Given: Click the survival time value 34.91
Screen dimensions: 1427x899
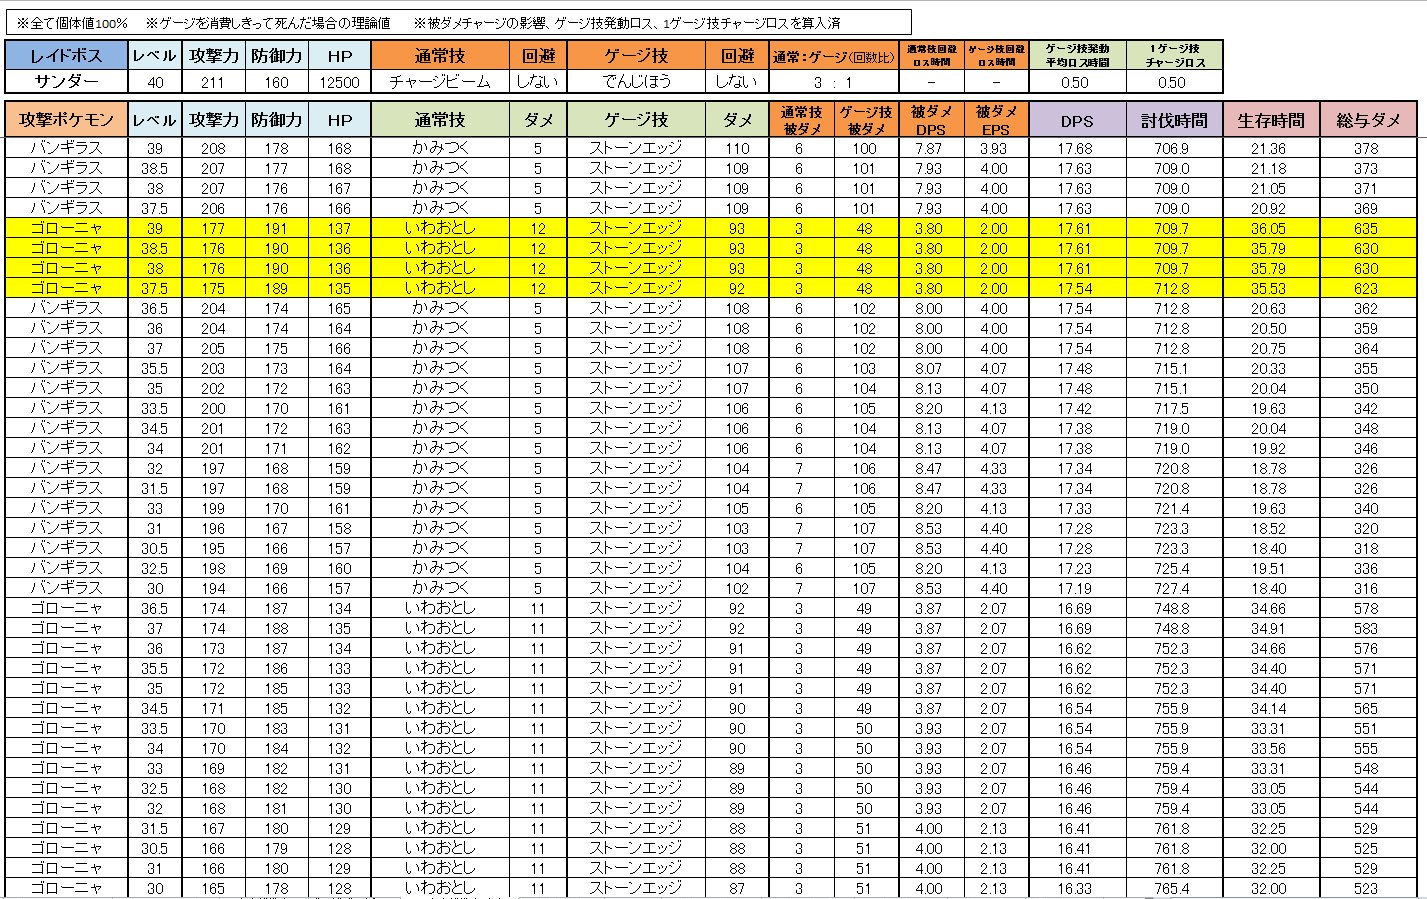Looking at the screenshot, I should click(1269, 628).
